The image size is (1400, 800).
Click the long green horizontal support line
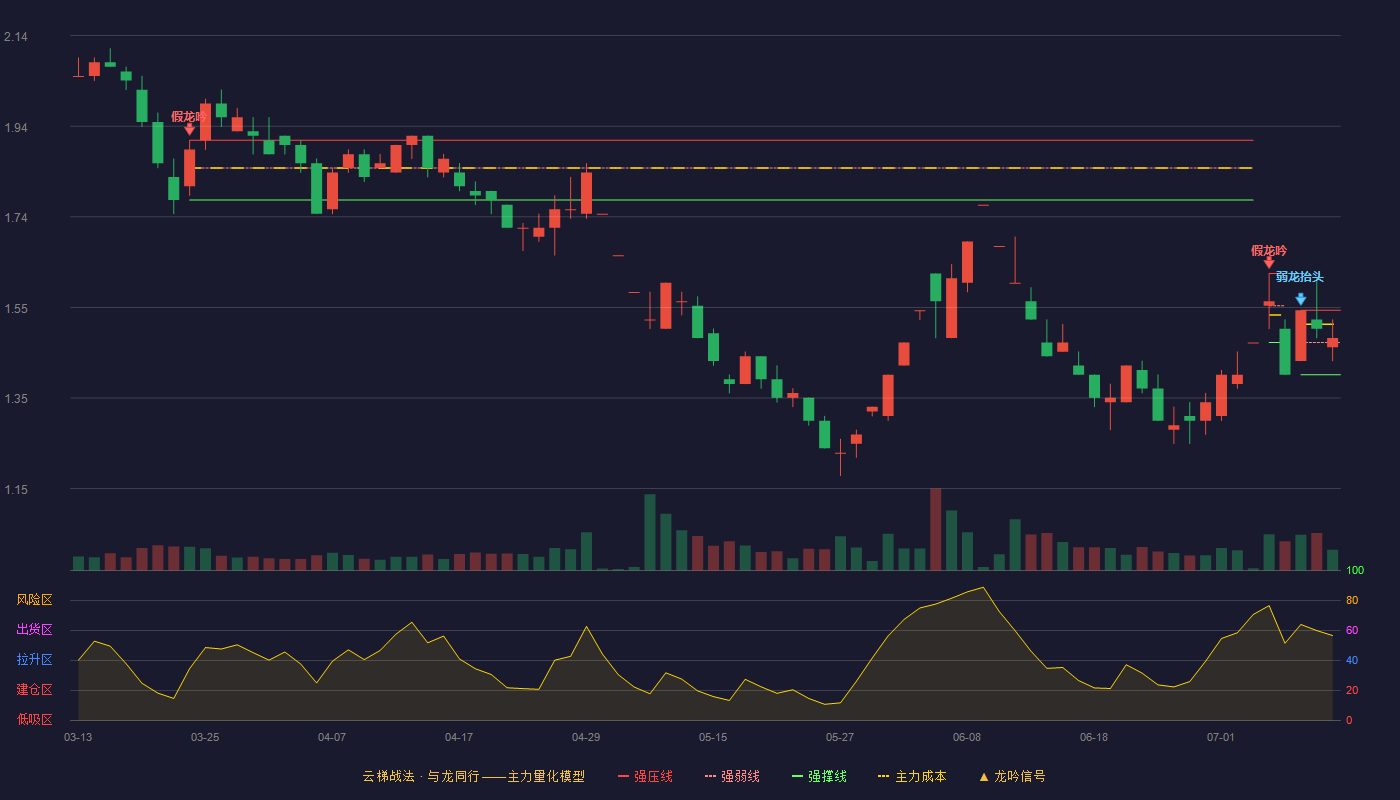coord(720,200)
